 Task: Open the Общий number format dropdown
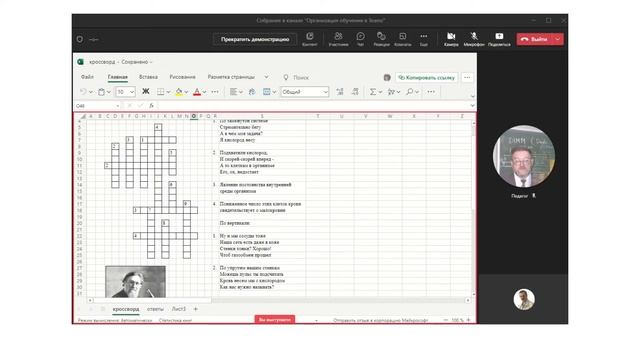click(x=304, y=92)
